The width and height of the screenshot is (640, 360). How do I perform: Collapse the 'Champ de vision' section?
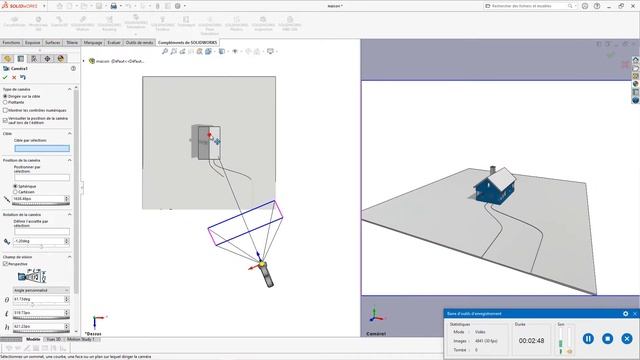(69, 257)
